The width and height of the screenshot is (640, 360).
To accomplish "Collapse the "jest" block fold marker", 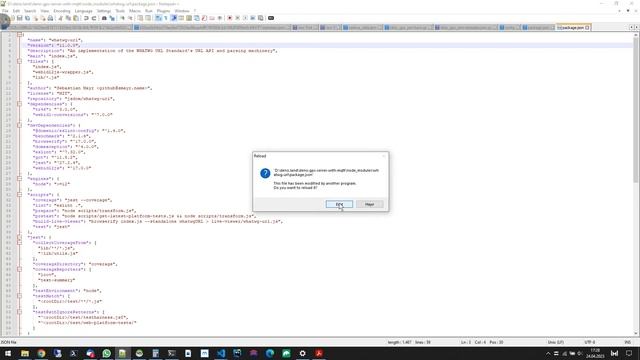I will (x=19, y=237).
